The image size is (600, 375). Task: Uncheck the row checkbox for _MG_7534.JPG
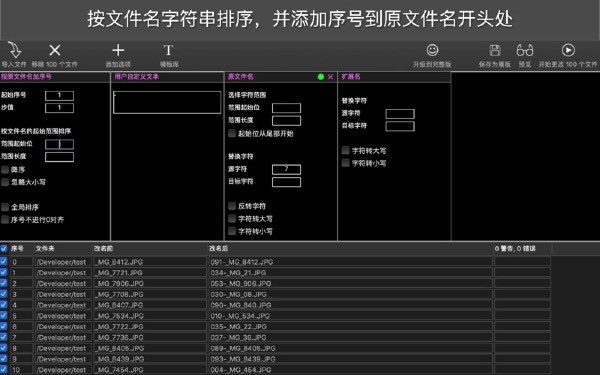pos(4,316)
